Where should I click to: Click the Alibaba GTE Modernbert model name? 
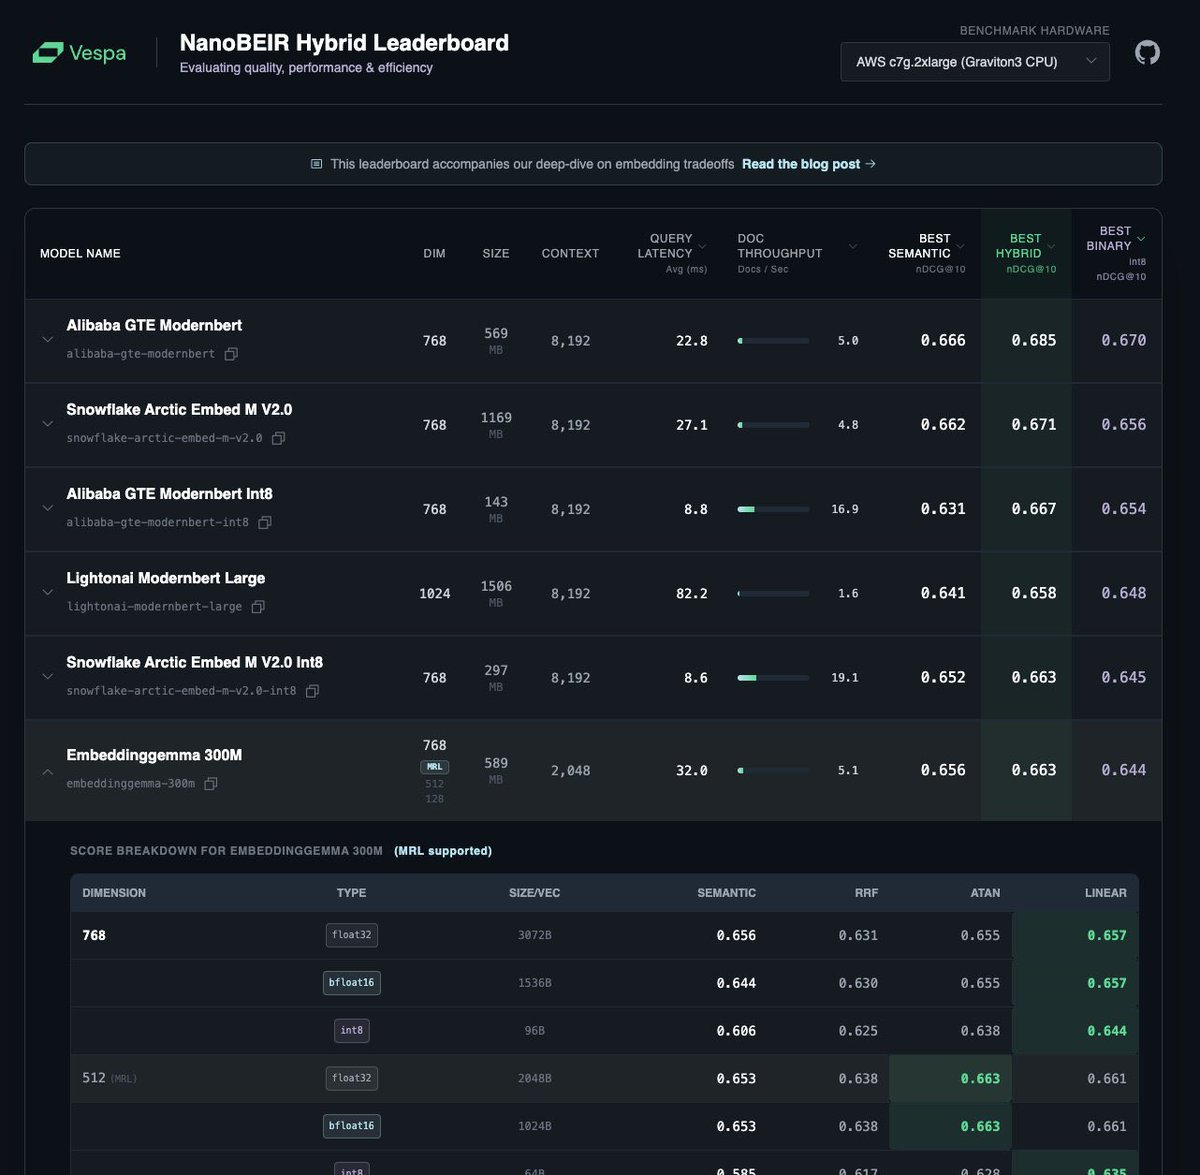coord(154,325)
